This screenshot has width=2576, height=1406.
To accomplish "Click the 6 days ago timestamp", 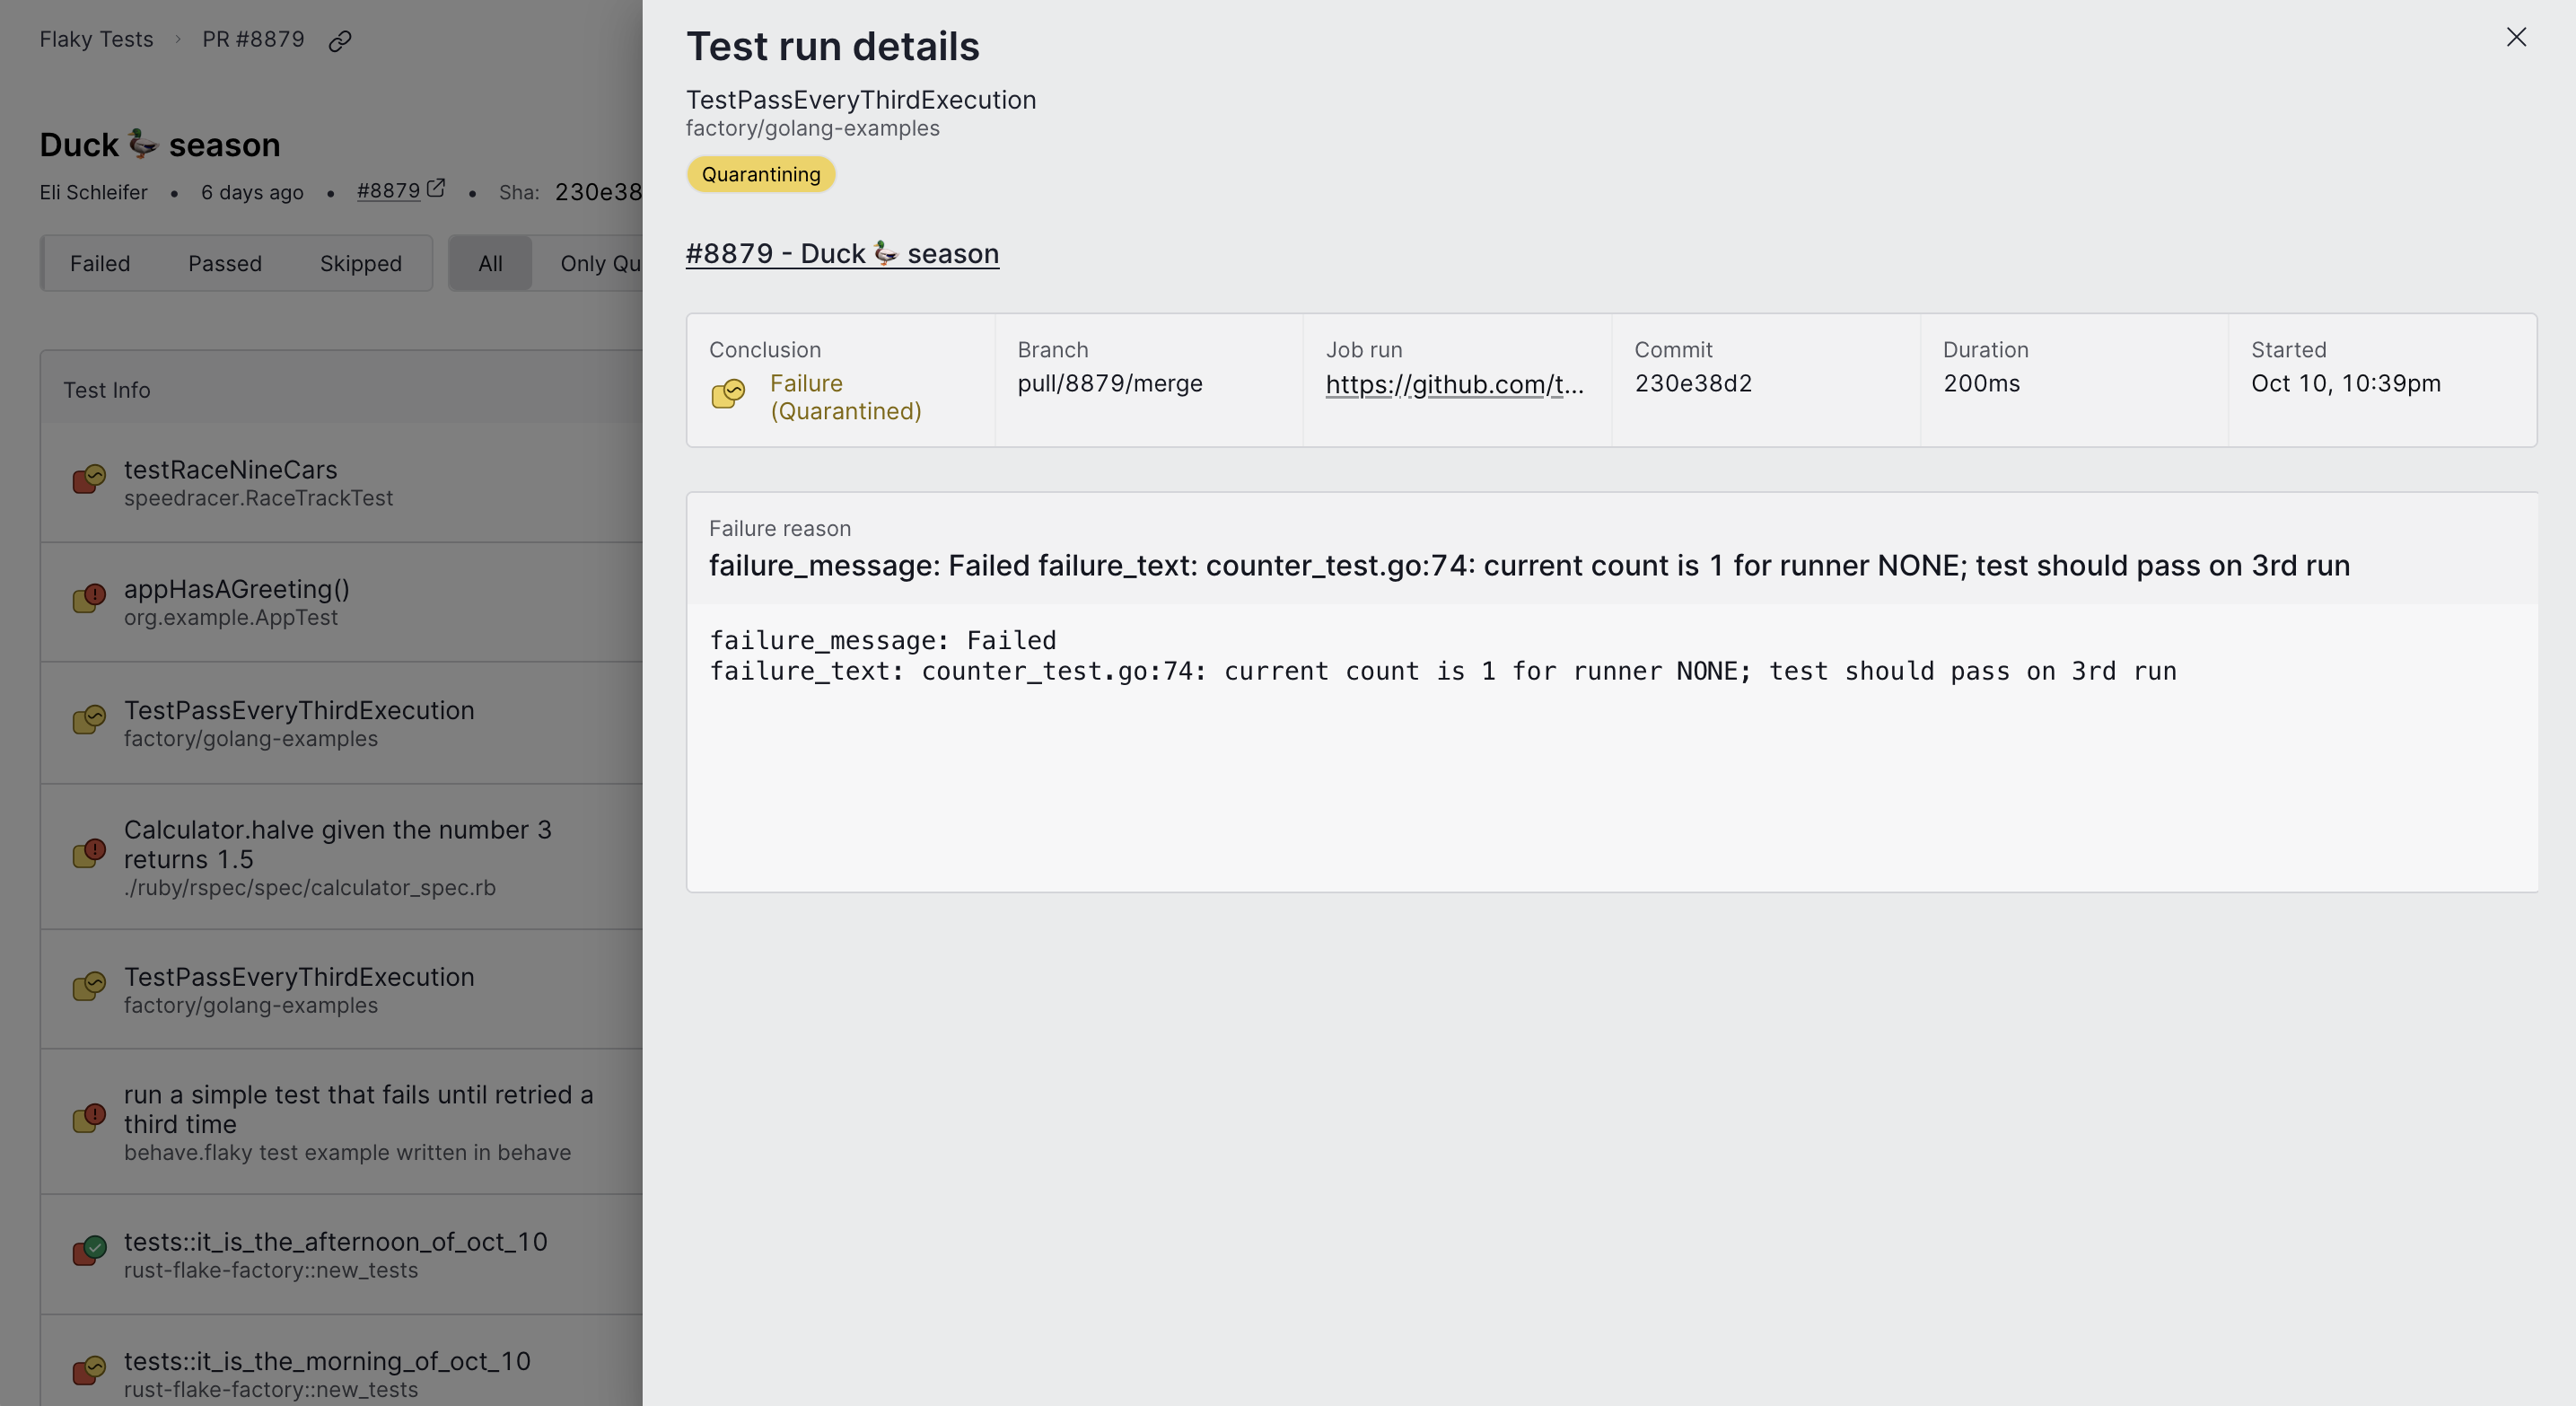I will coord(252,192).
